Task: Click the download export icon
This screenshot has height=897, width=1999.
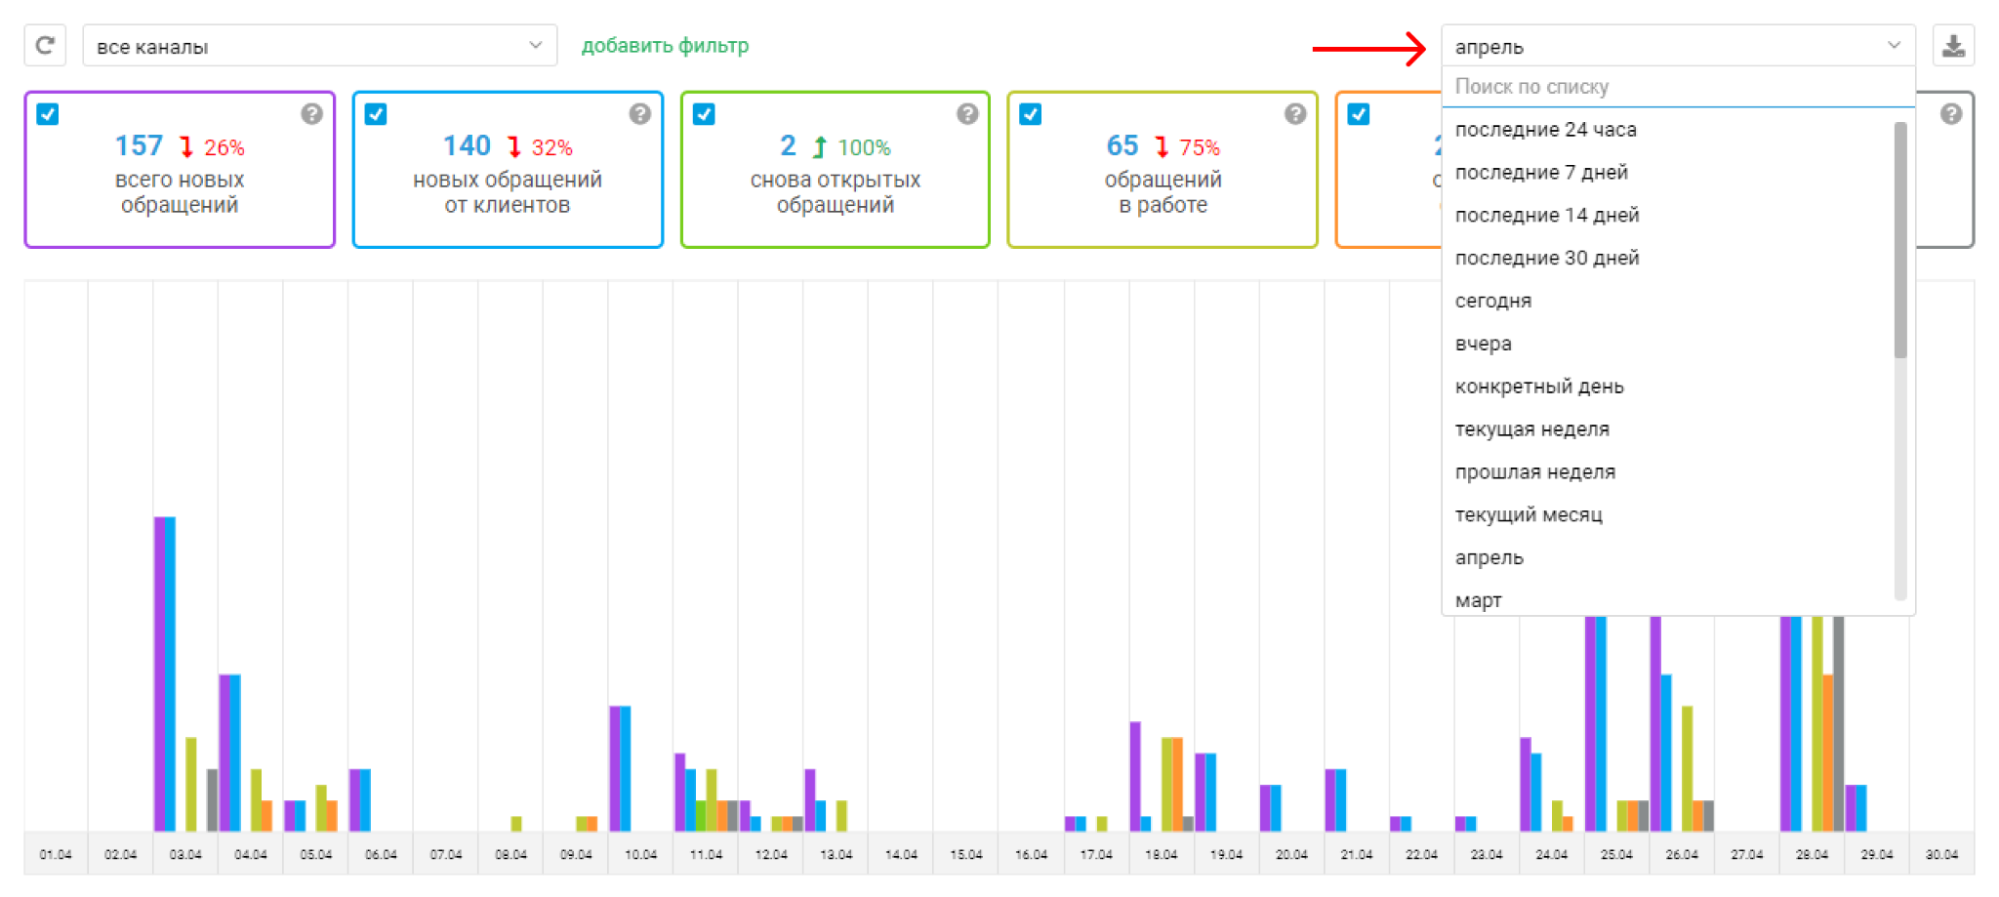Action: 1953,46
